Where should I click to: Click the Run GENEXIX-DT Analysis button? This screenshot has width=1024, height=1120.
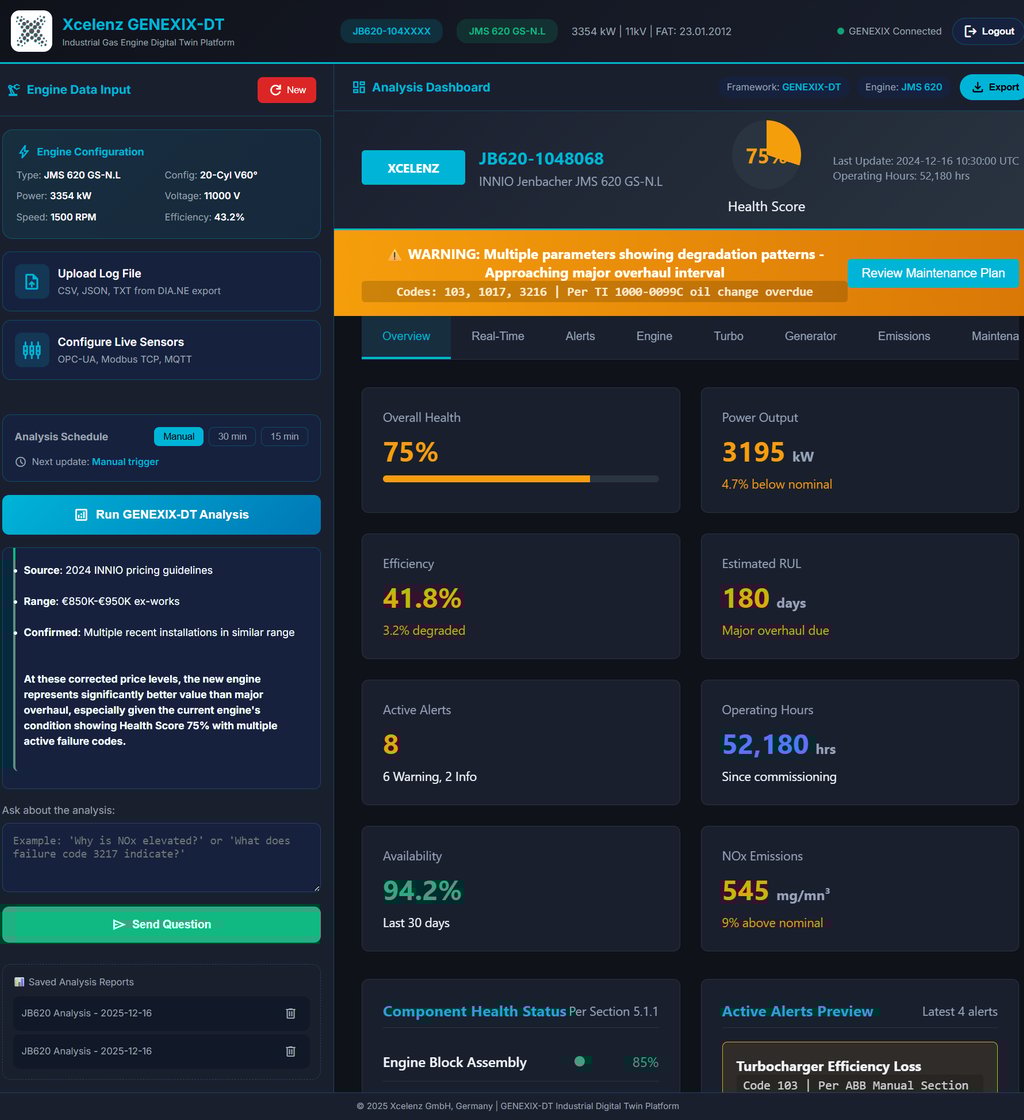pos(161,515)
